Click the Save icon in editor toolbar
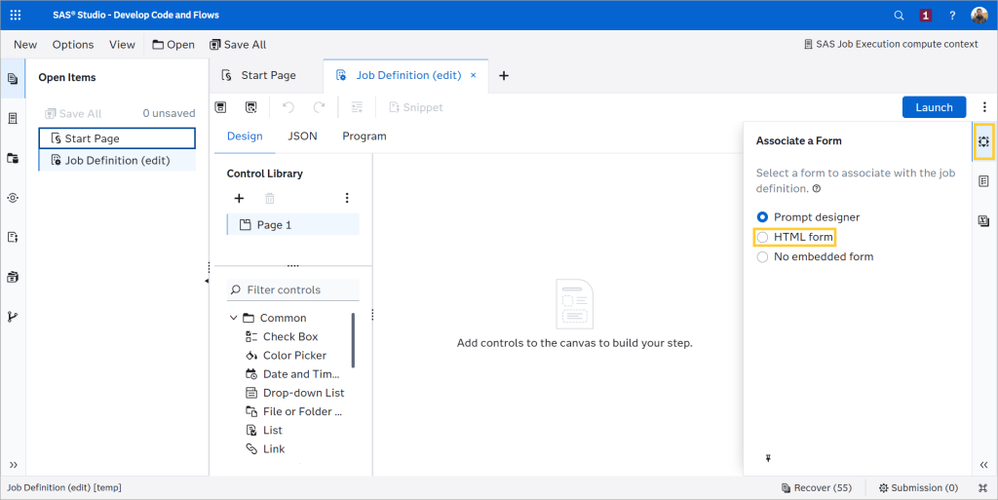 (221, 107)
